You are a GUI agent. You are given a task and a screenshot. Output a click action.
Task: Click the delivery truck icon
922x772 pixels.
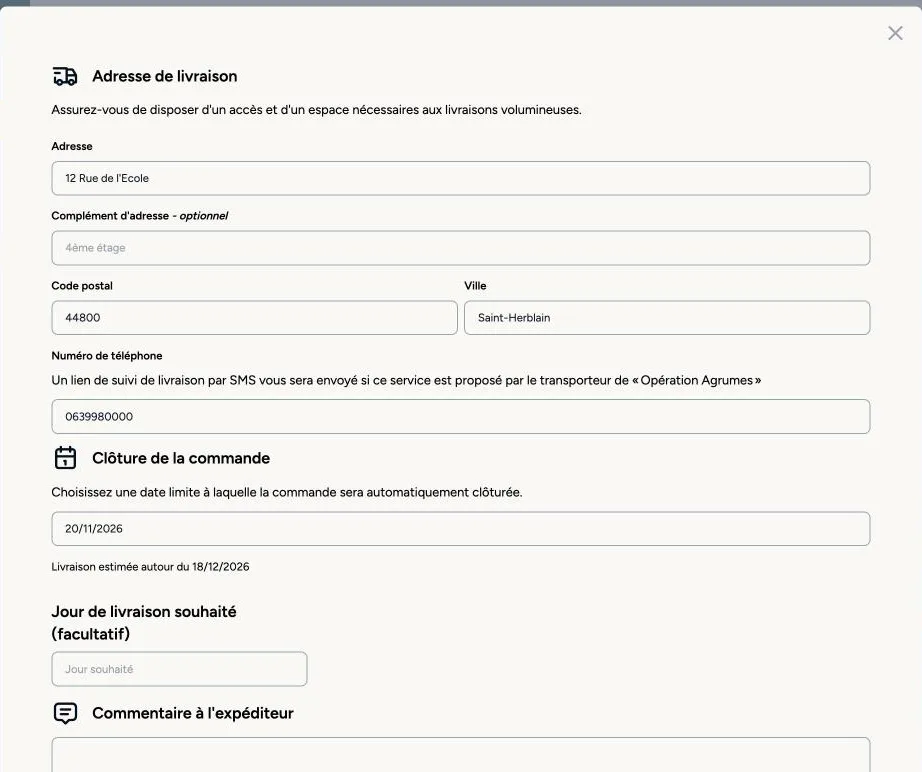(x=65, y=76)
